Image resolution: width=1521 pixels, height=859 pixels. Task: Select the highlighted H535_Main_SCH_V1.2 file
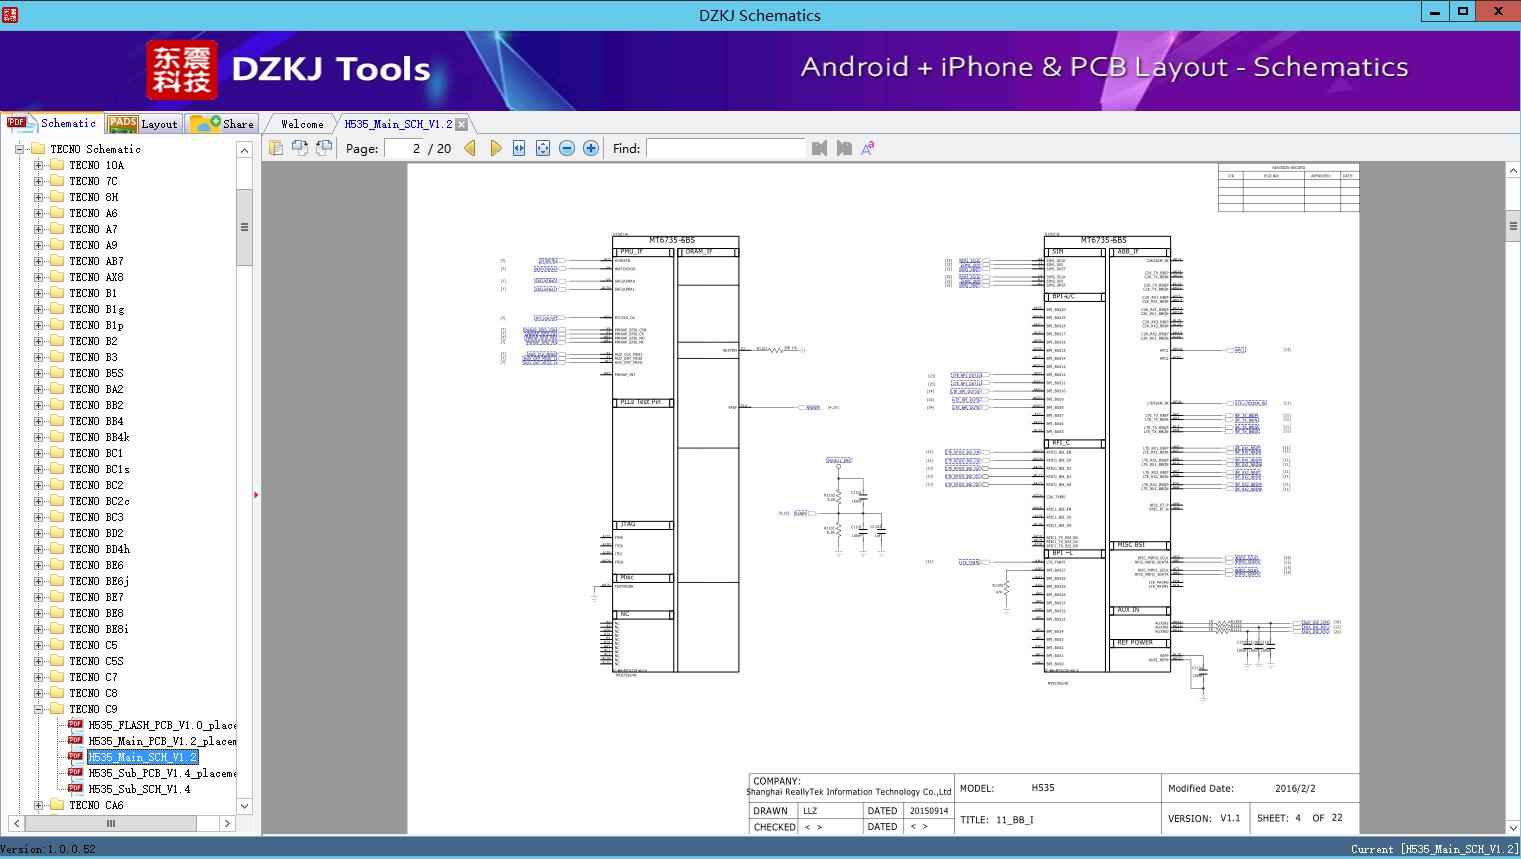coord(143,757)
